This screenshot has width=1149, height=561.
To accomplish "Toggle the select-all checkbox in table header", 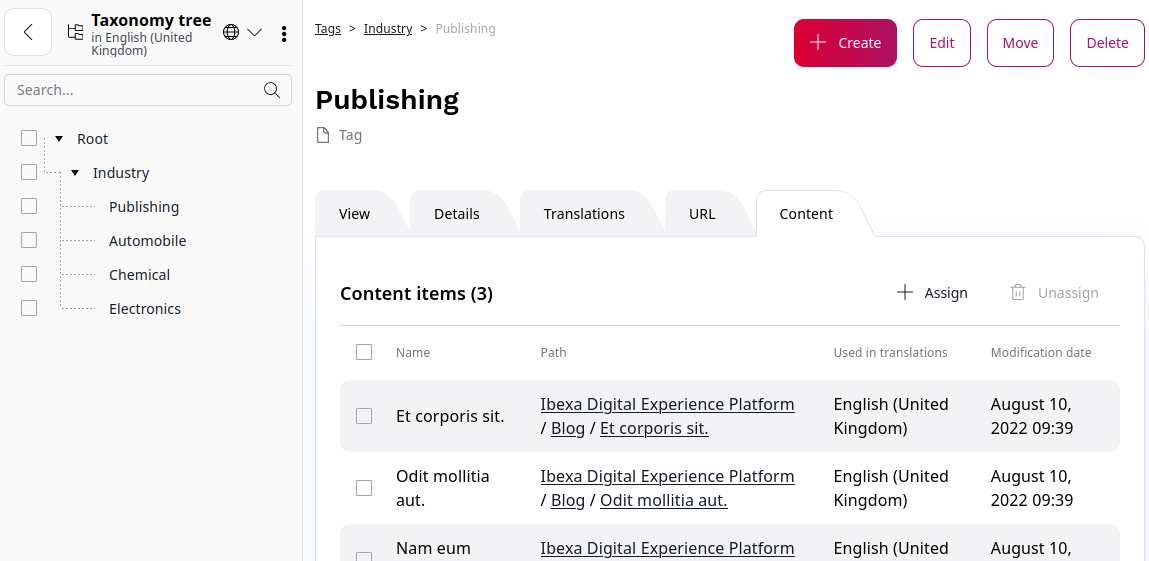I will pos(364,352).
